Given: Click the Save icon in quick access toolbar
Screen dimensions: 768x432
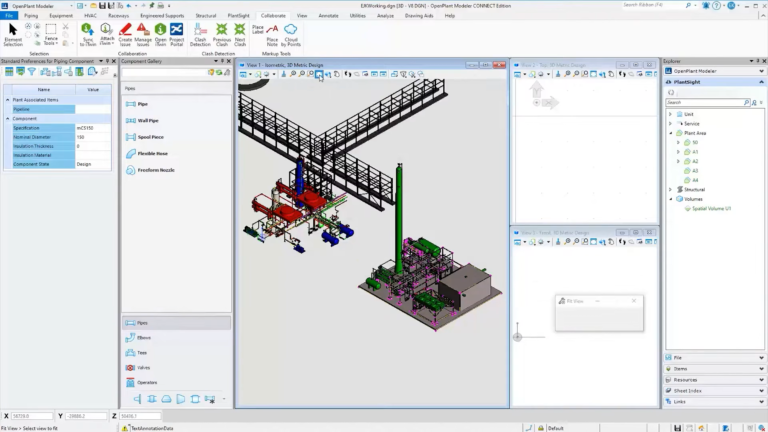Looking at the screenshot, I should click(102, 6).
